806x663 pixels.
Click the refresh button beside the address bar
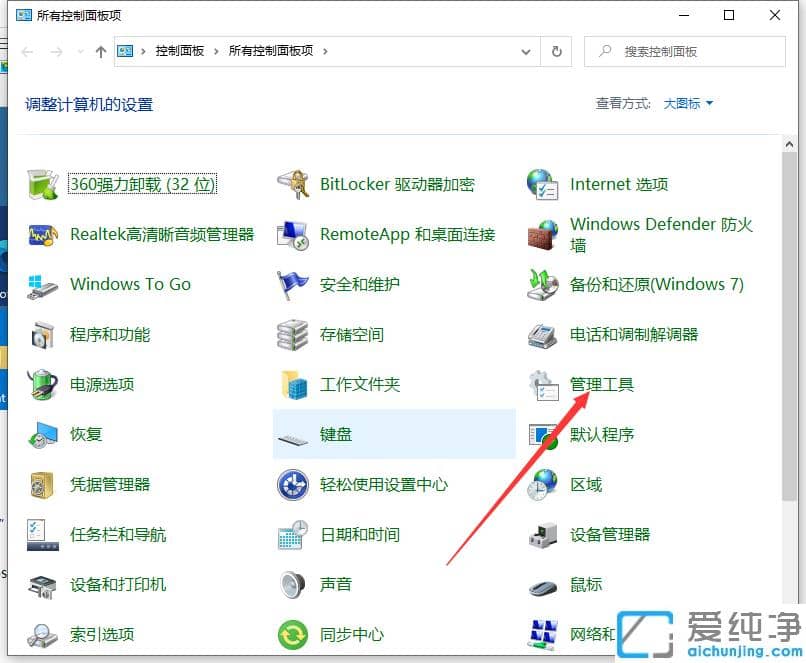(x=557, y=51)
